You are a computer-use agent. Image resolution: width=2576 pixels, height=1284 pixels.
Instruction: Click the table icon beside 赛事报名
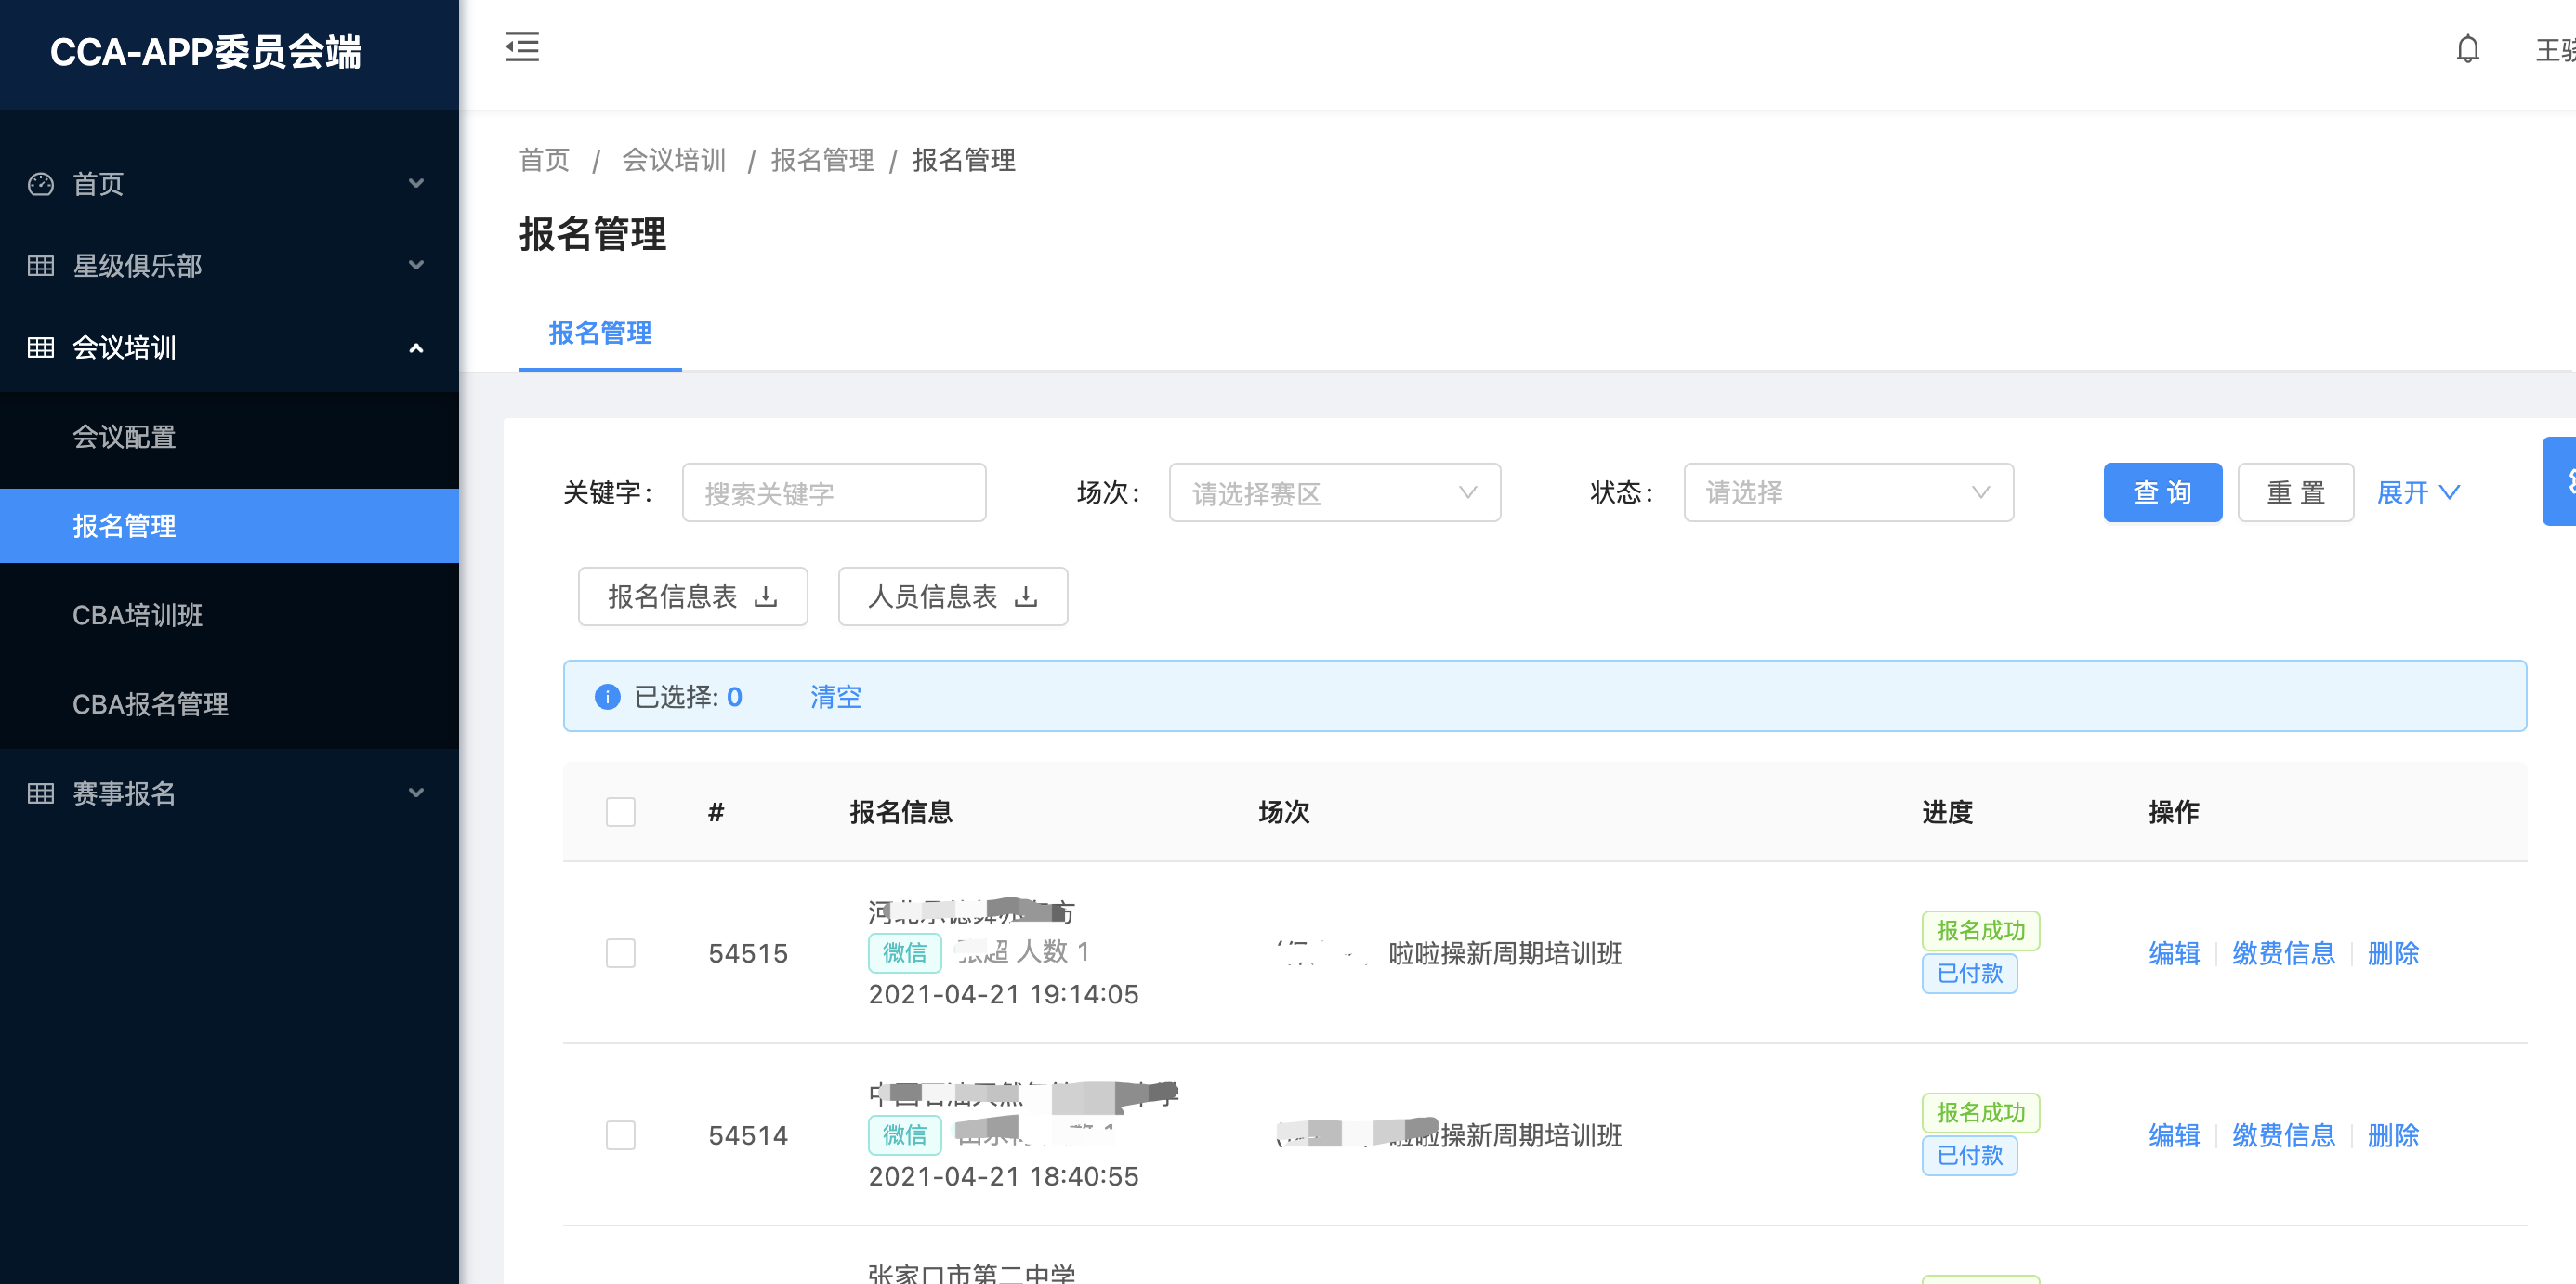(41, 794)
